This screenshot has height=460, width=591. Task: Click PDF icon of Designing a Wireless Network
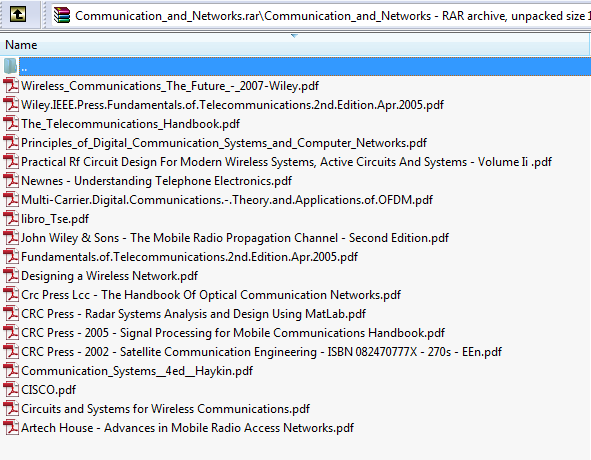pyautogui.click(x=11, y=276)
